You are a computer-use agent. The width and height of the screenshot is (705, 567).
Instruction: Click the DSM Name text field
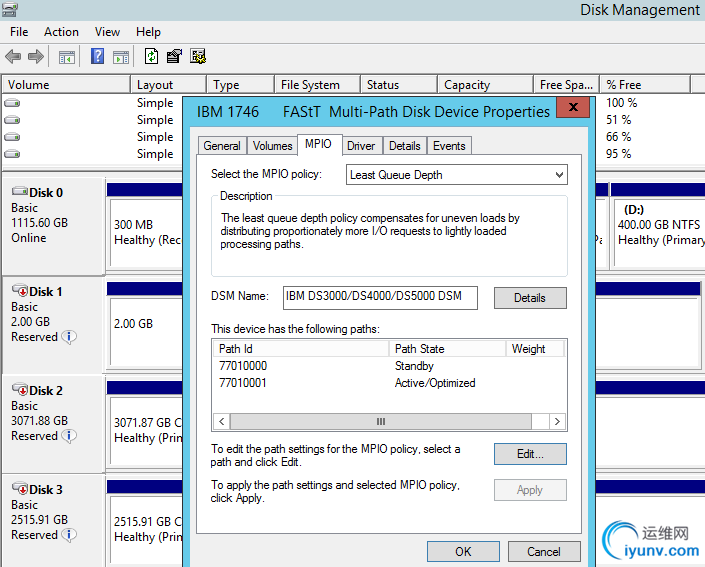(380, 298)
